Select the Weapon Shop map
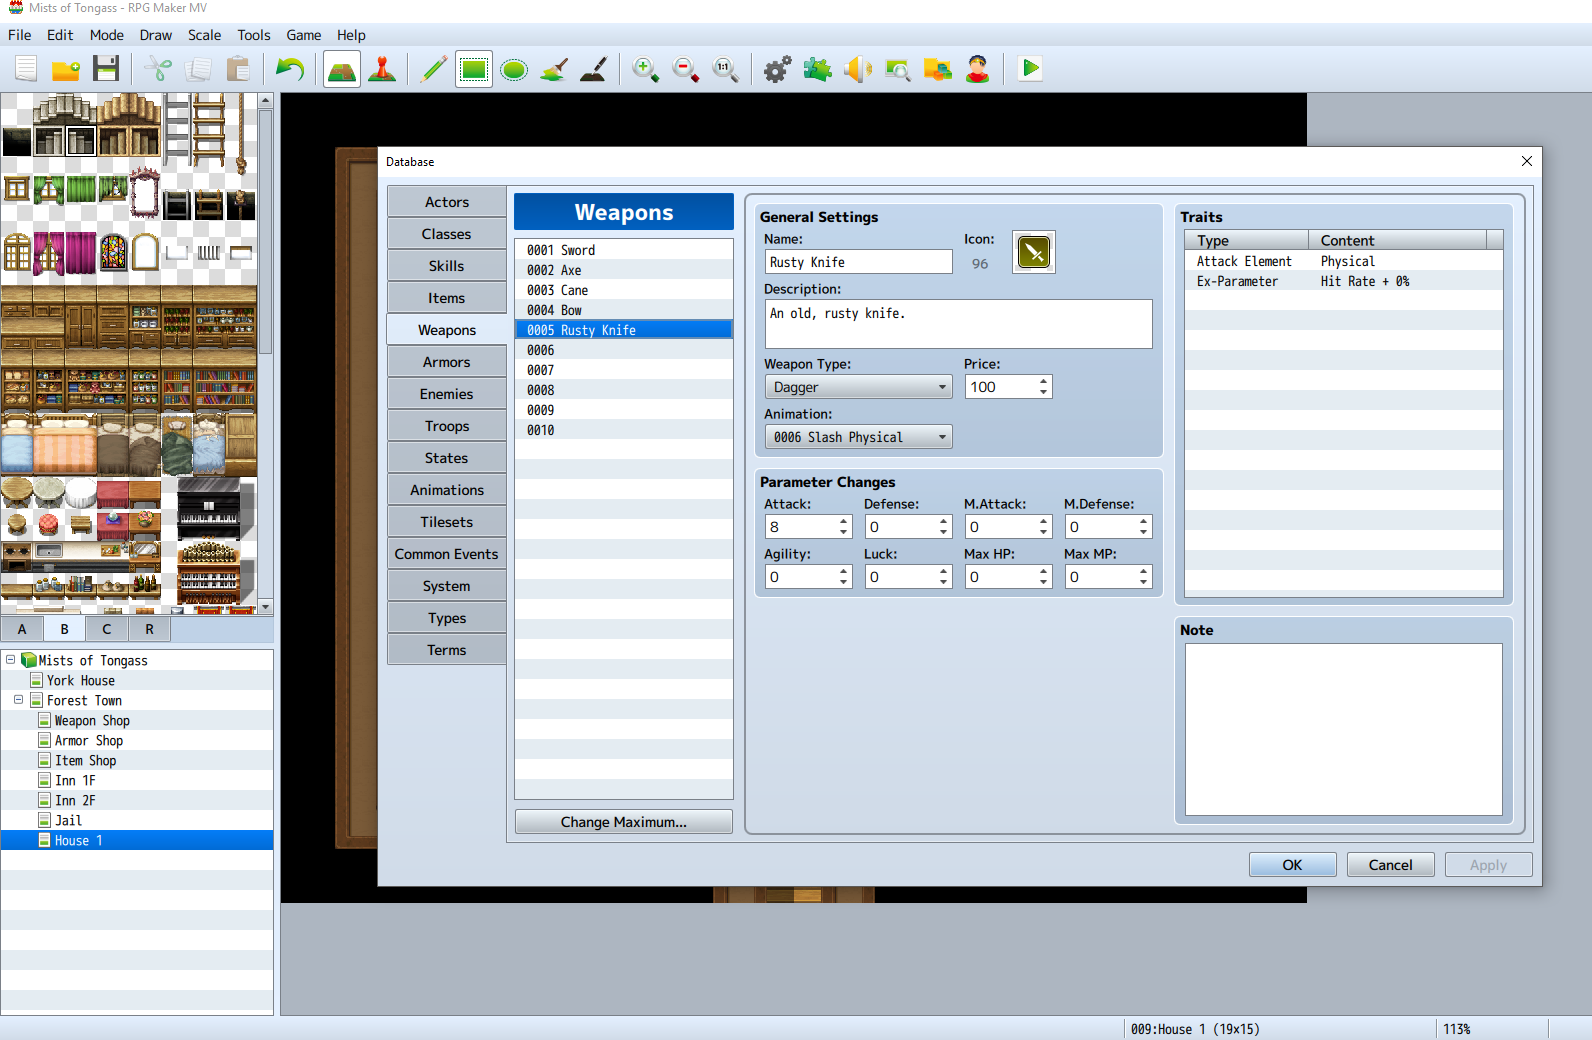Screen dimensions: 1592x1040 coord(92,721)
